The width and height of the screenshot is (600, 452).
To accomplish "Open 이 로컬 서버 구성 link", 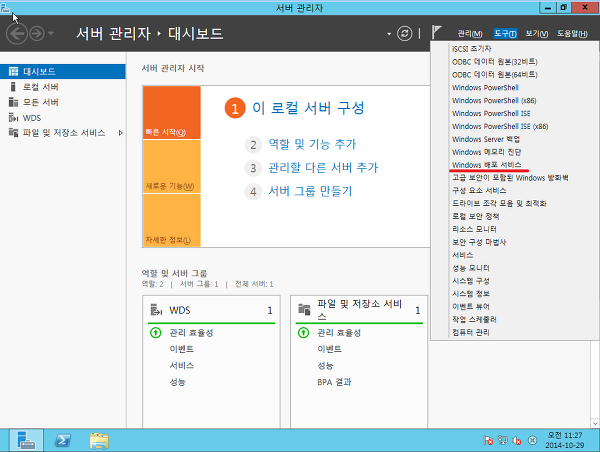I will [308, 108].
